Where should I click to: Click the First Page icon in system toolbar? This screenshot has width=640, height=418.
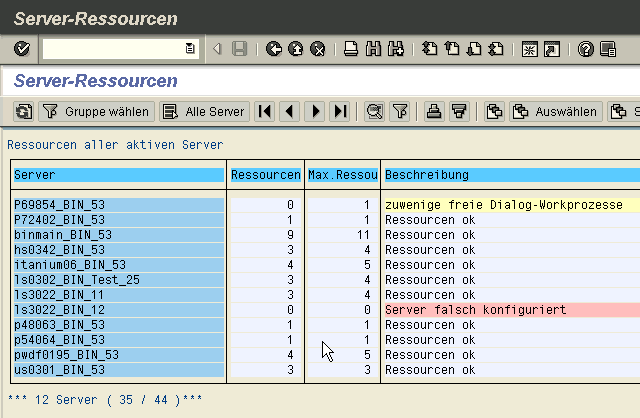429,49
